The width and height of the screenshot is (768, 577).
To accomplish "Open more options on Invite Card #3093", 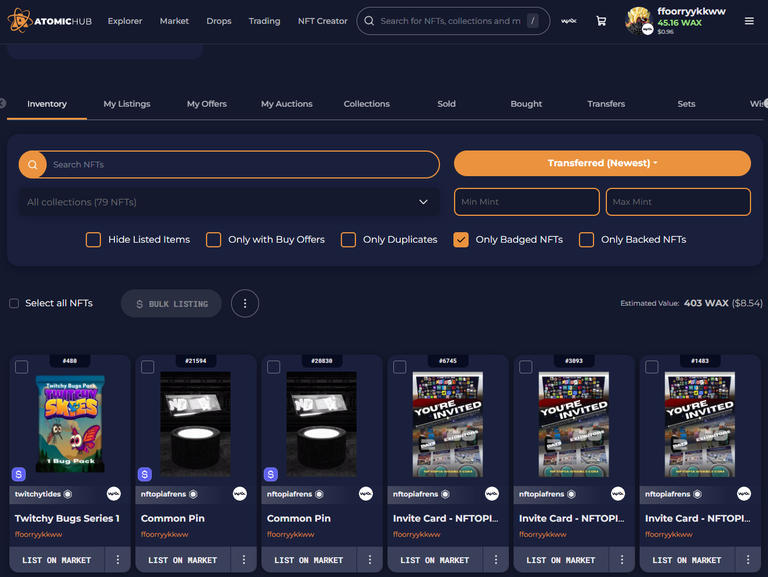I will click(622, 559).
